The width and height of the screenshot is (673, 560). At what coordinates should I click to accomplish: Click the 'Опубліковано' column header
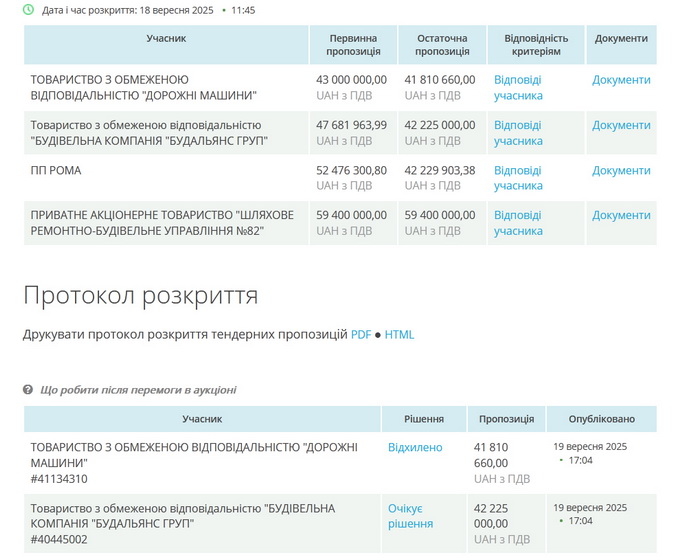pyautogui.click(x=601, y=419)
